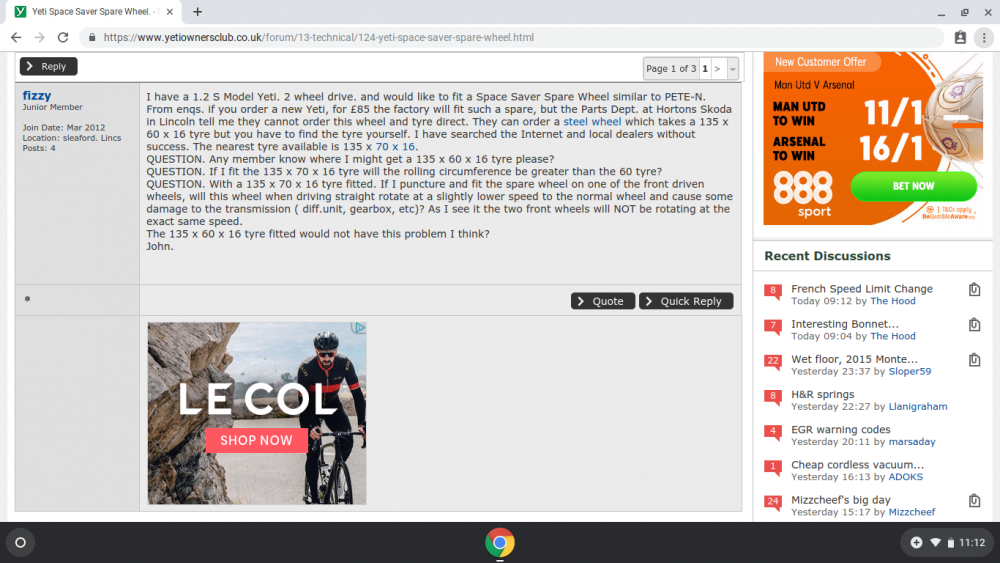Open fizzy's user profile
Screen dimensions: 1000x563
pos(37,95)
